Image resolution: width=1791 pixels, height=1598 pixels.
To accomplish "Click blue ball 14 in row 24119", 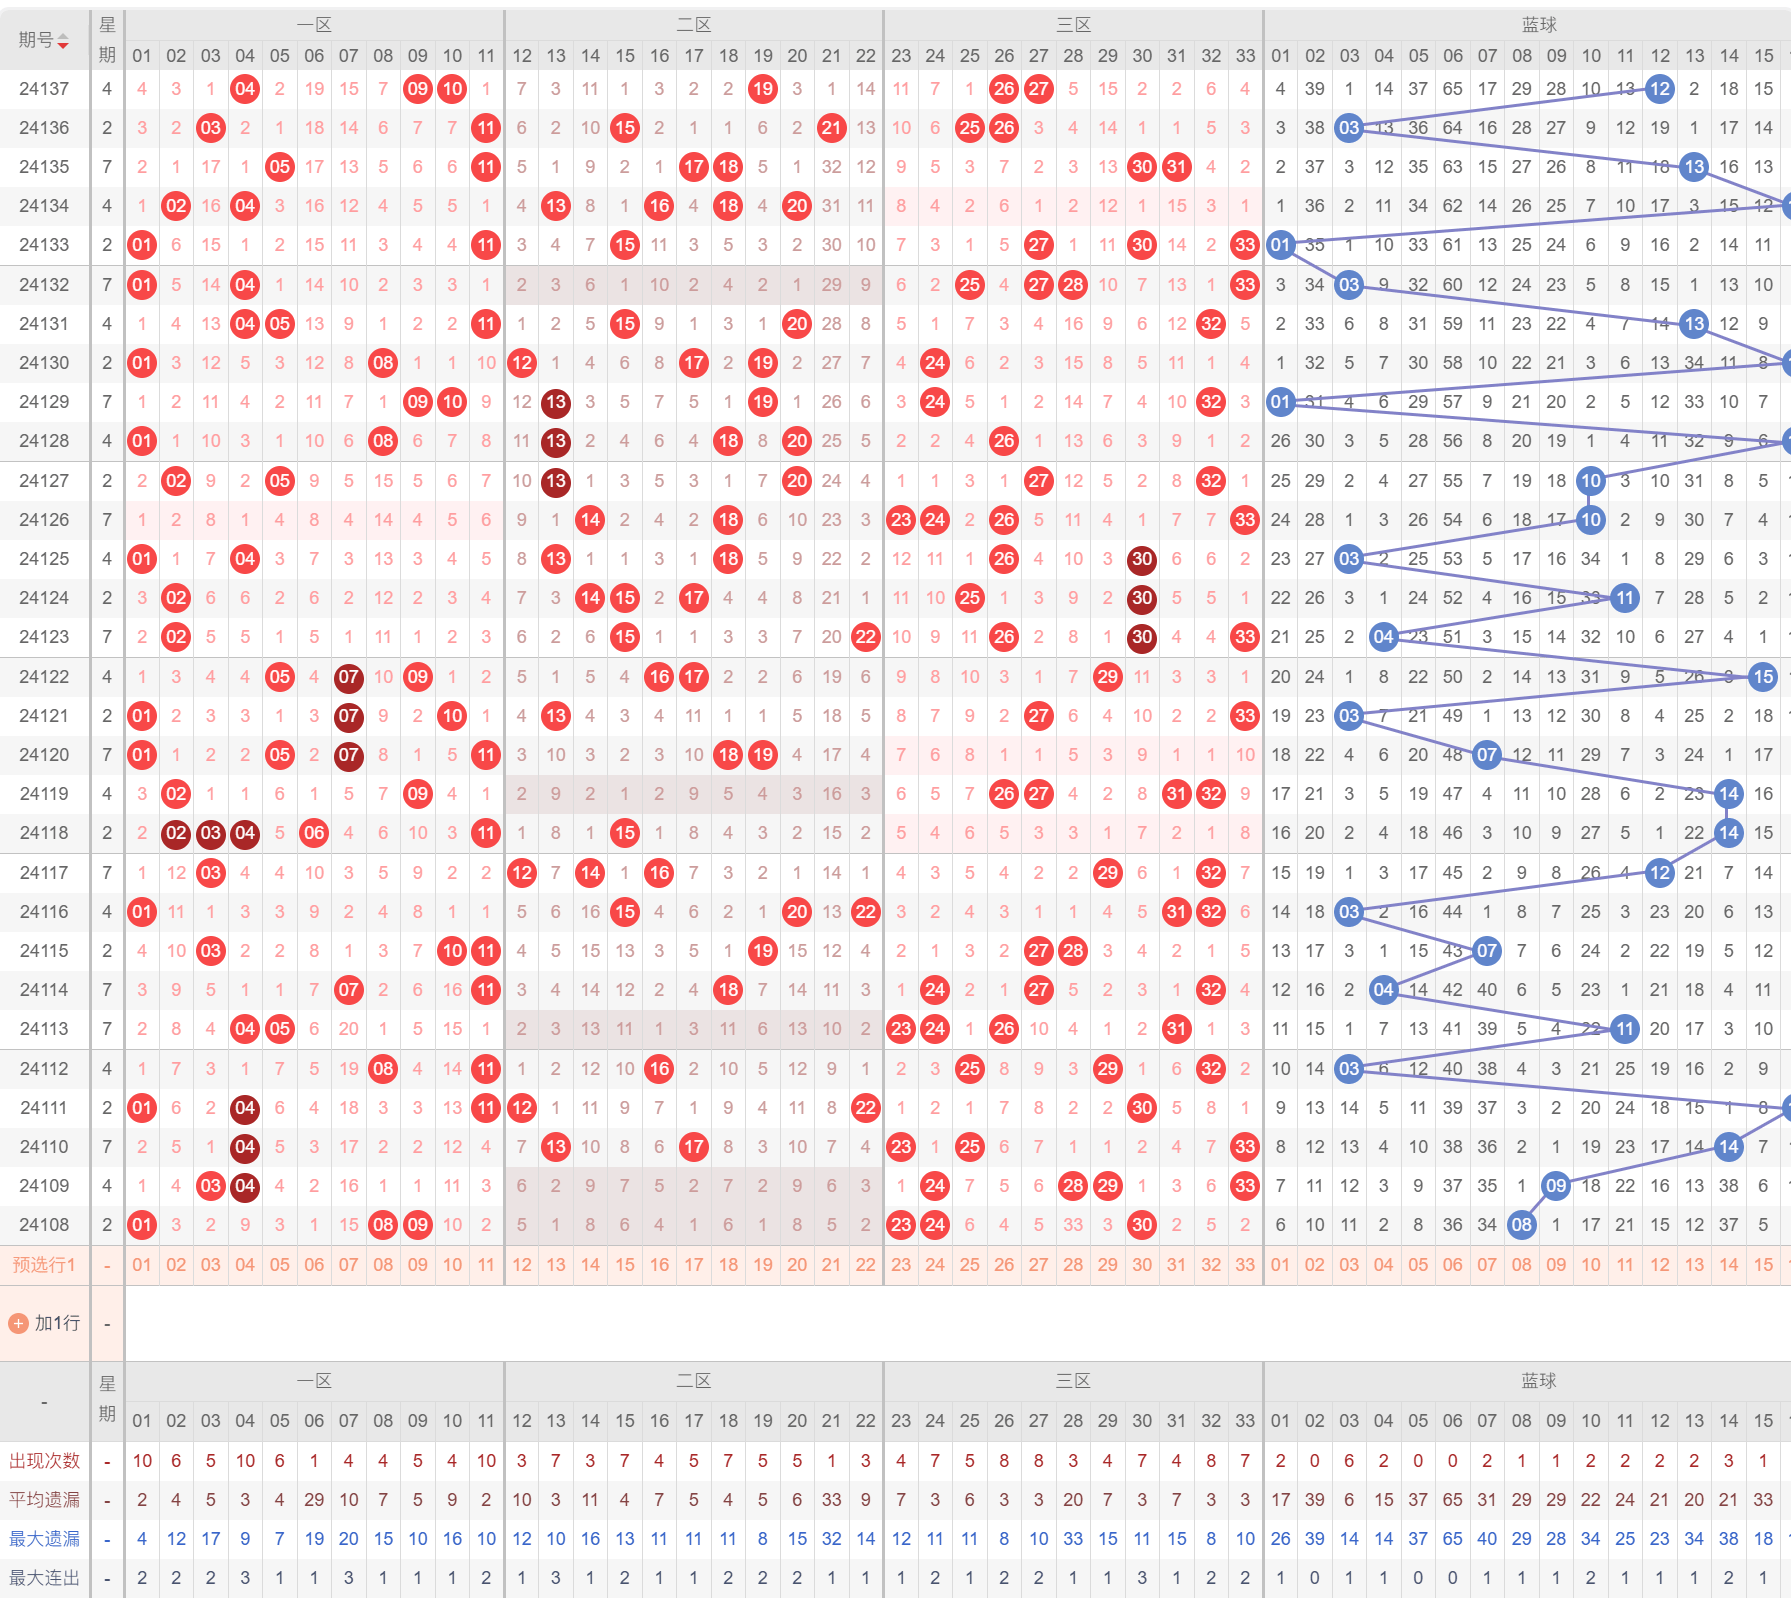I will 1729,794.
